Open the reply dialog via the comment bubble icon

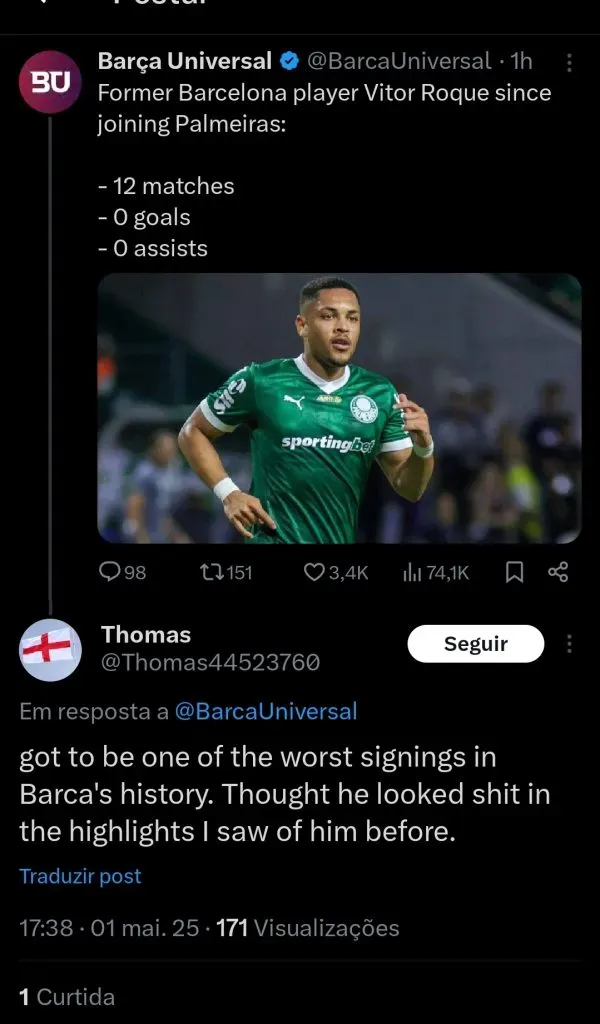point(110,572)
